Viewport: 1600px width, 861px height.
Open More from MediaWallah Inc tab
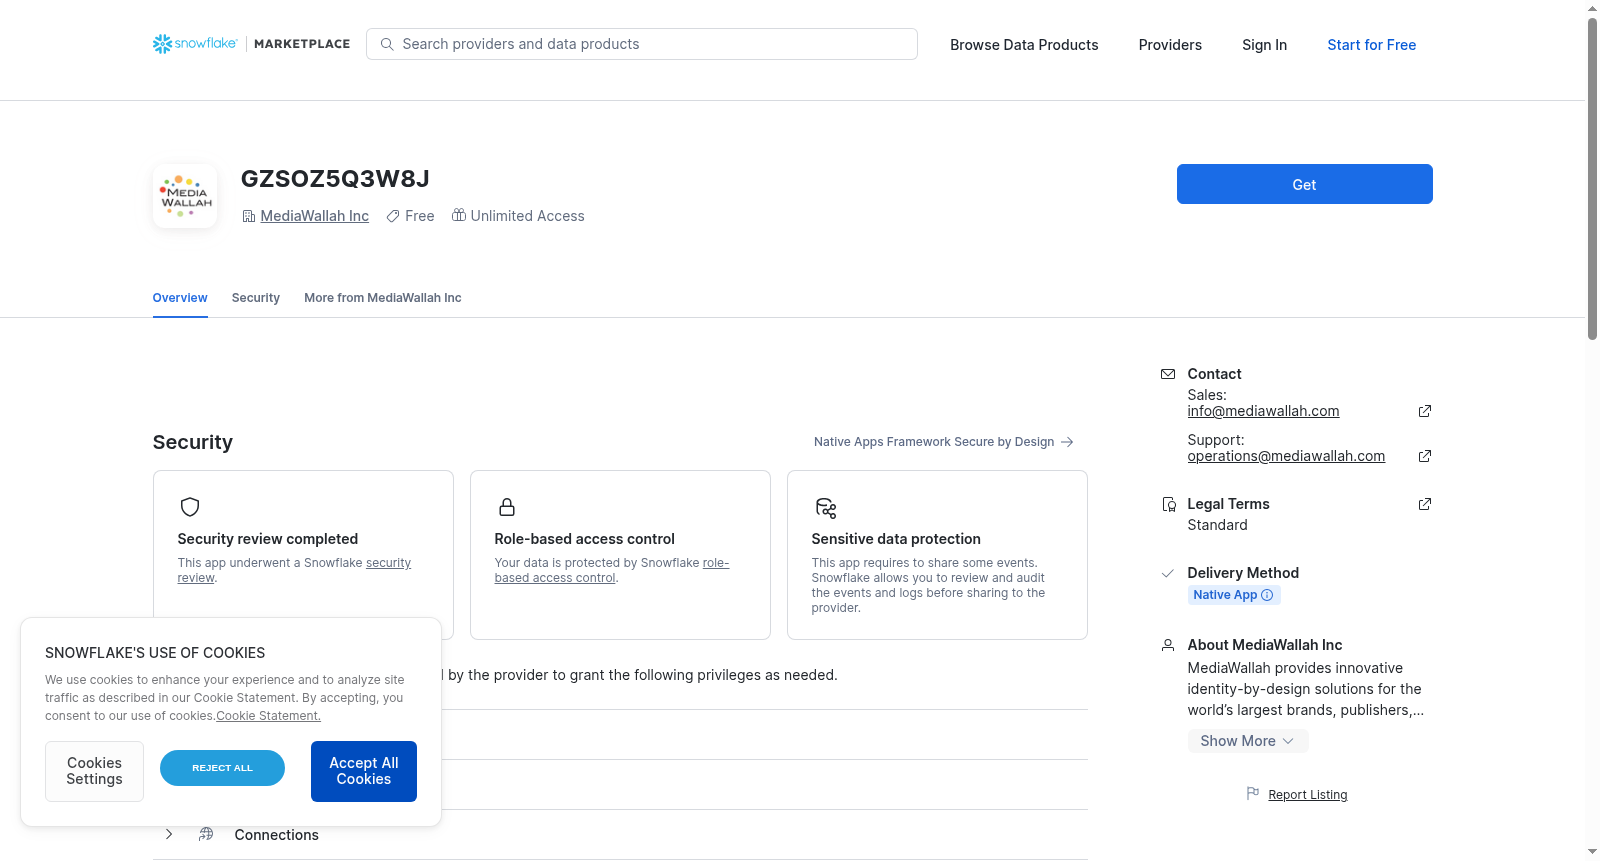[x=383, y=298]
